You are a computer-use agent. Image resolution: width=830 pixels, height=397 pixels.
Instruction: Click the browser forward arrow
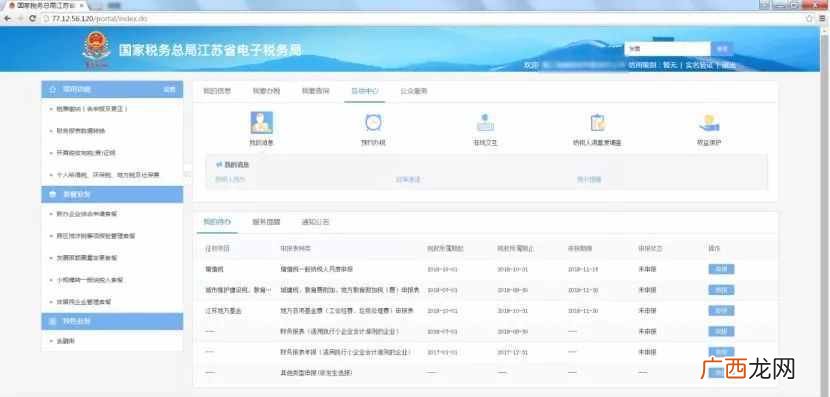click(x=20, y=19)
